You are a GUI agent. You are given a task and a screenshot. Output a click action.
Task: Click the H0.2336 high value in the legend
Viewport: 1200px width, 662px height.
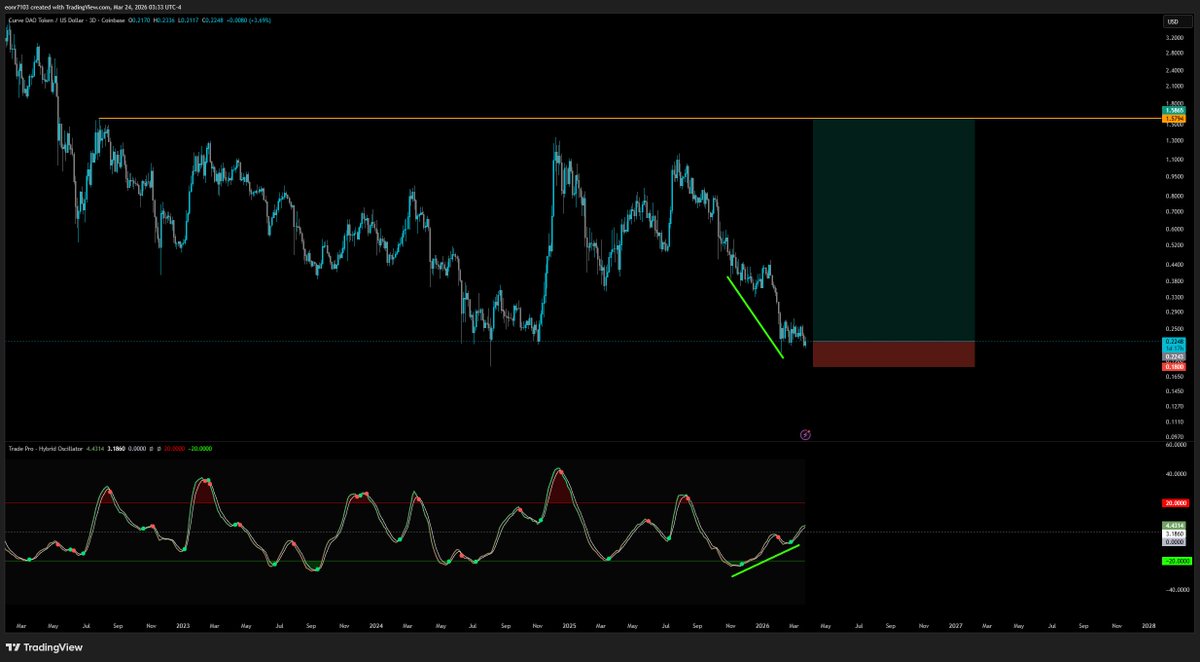pyautogui.click(x=164, y=20)
